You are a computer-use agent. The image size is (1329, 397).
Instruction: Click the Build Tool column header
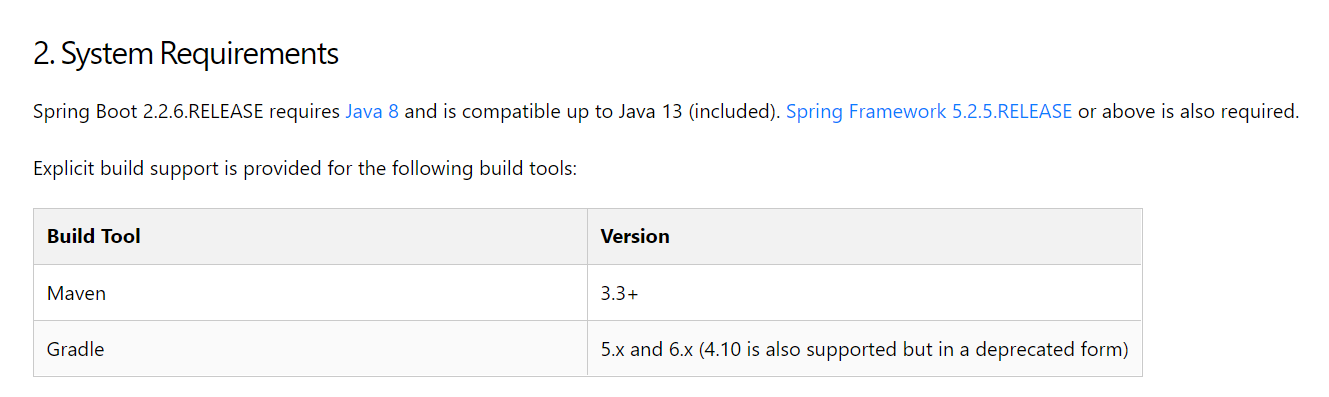point(310,237)
